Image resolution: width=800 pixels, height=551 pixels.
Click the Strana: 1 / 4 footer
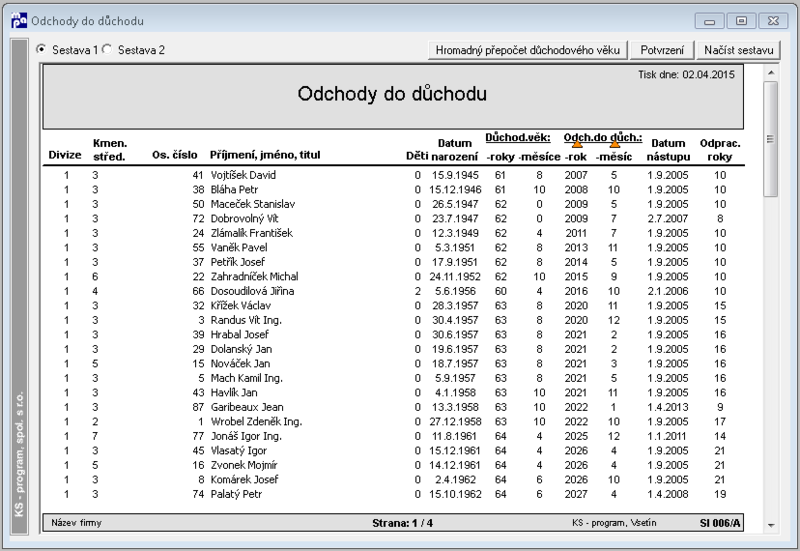[x=402, y=523]
